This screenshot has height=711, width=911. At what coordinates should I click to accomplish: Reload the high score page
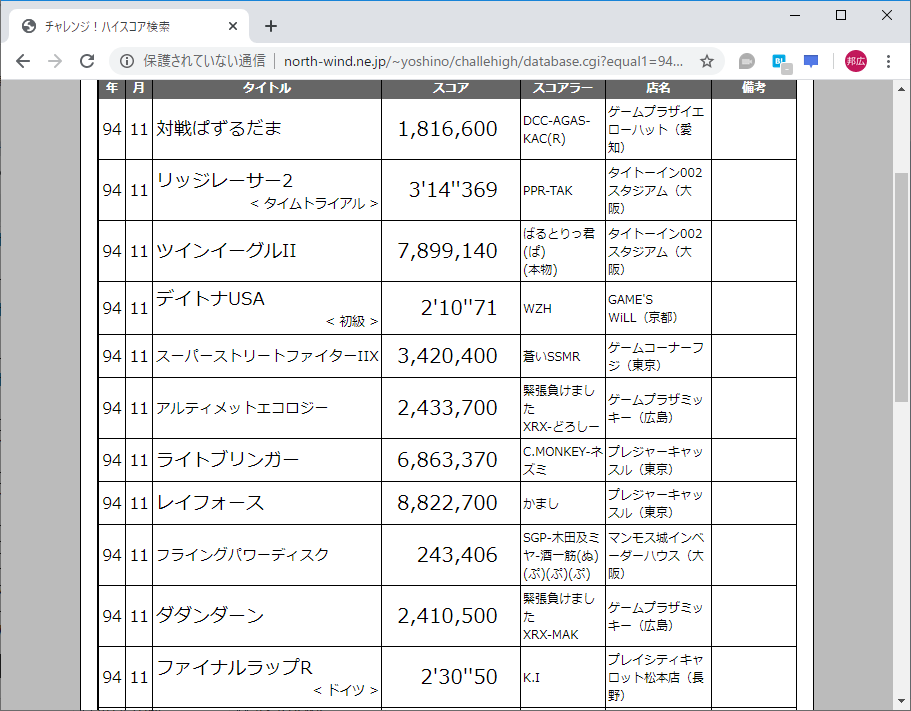click(x=86, y=61)
